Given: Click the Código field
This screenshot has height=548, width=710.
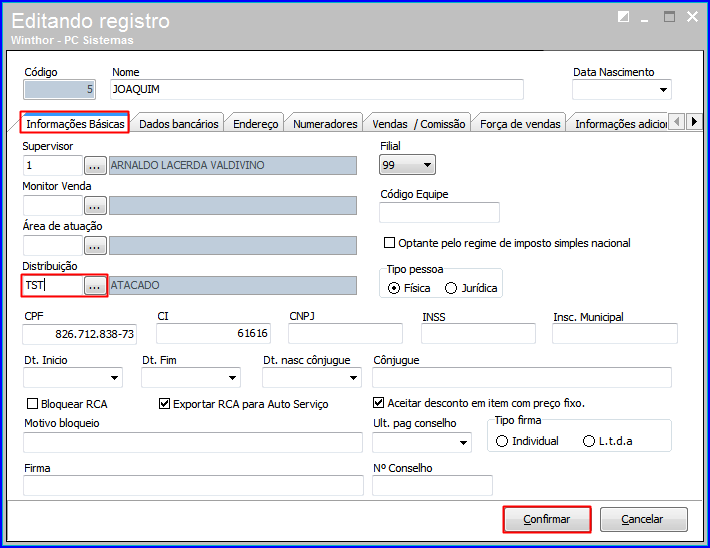Looking at the screenshot, I should (x=59, y=90).
